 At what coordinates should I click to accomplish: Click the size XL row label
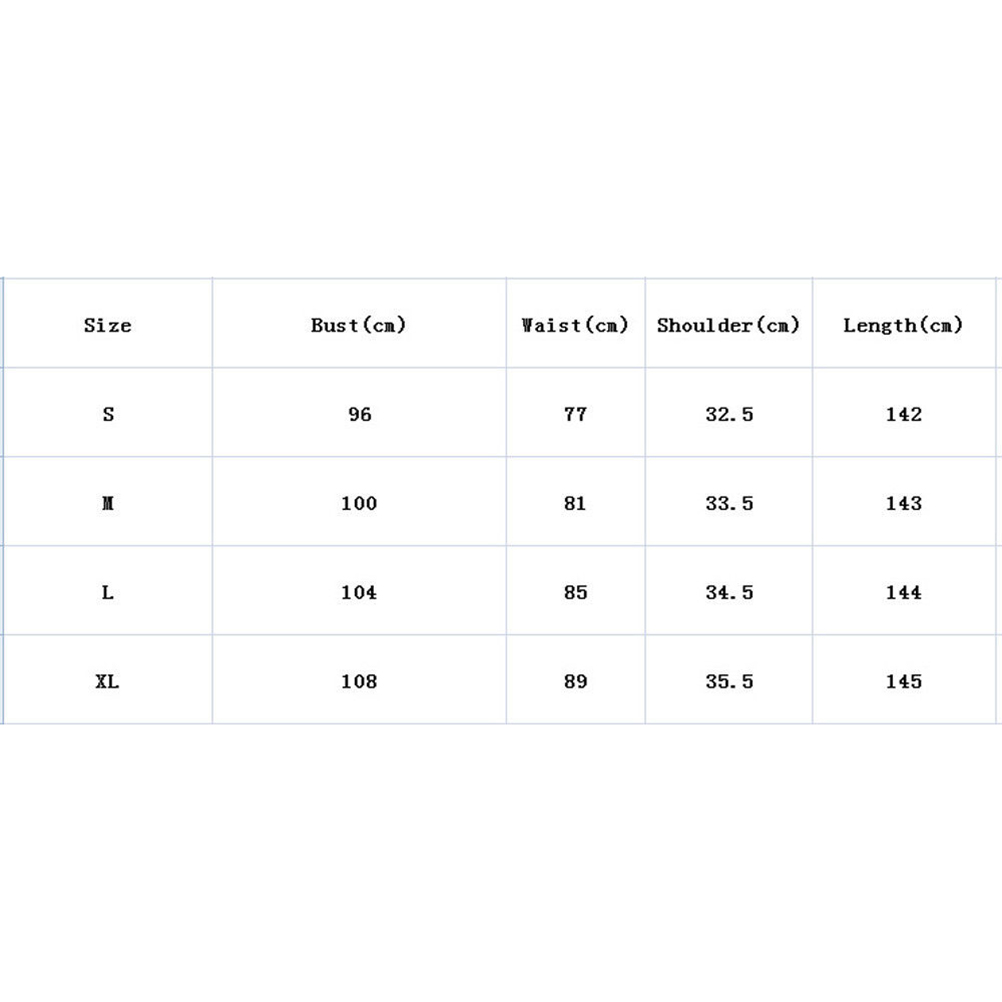[108, 681]
